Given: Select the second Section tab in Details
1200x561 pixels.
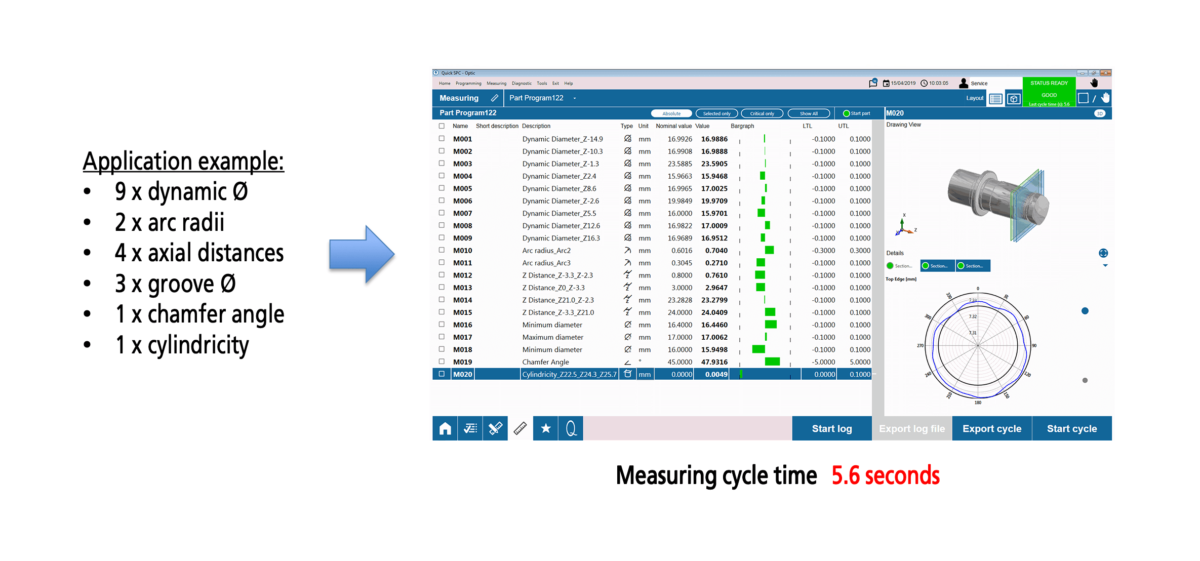Looking at the screenshot, I should pyautogui.click(x=938, y=265).
